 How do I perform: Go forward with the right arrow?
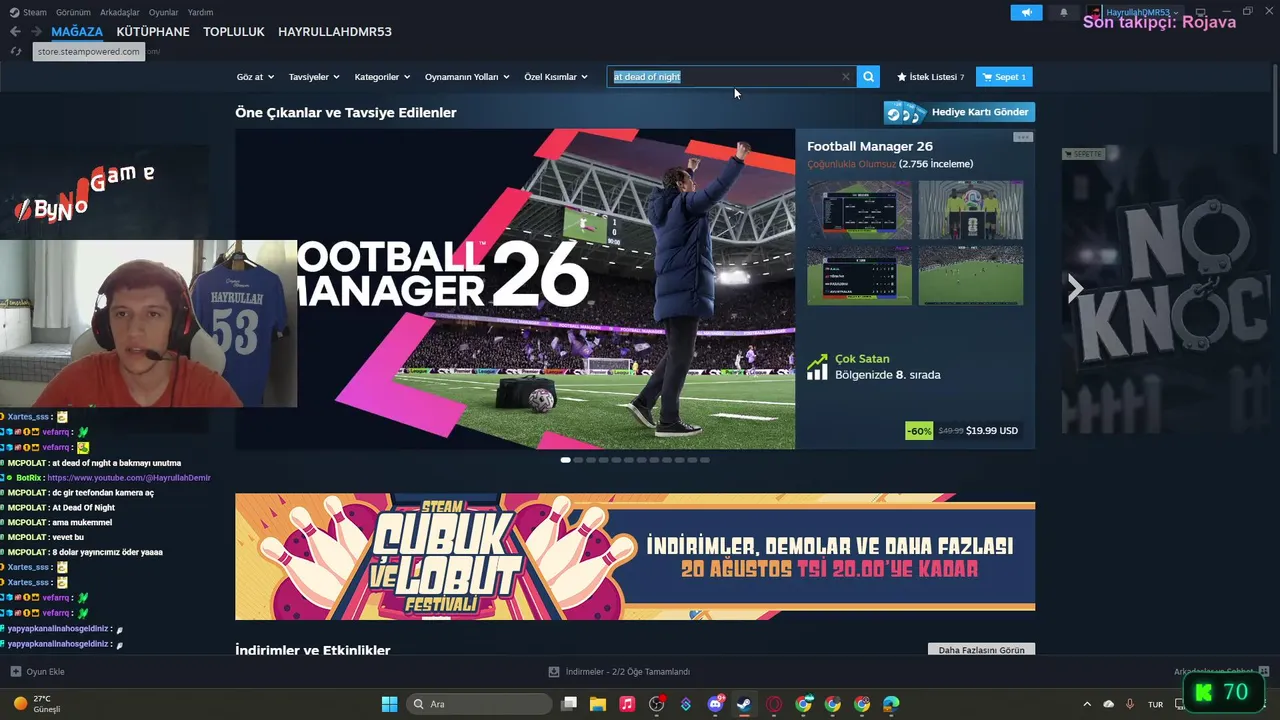[36, 32]
